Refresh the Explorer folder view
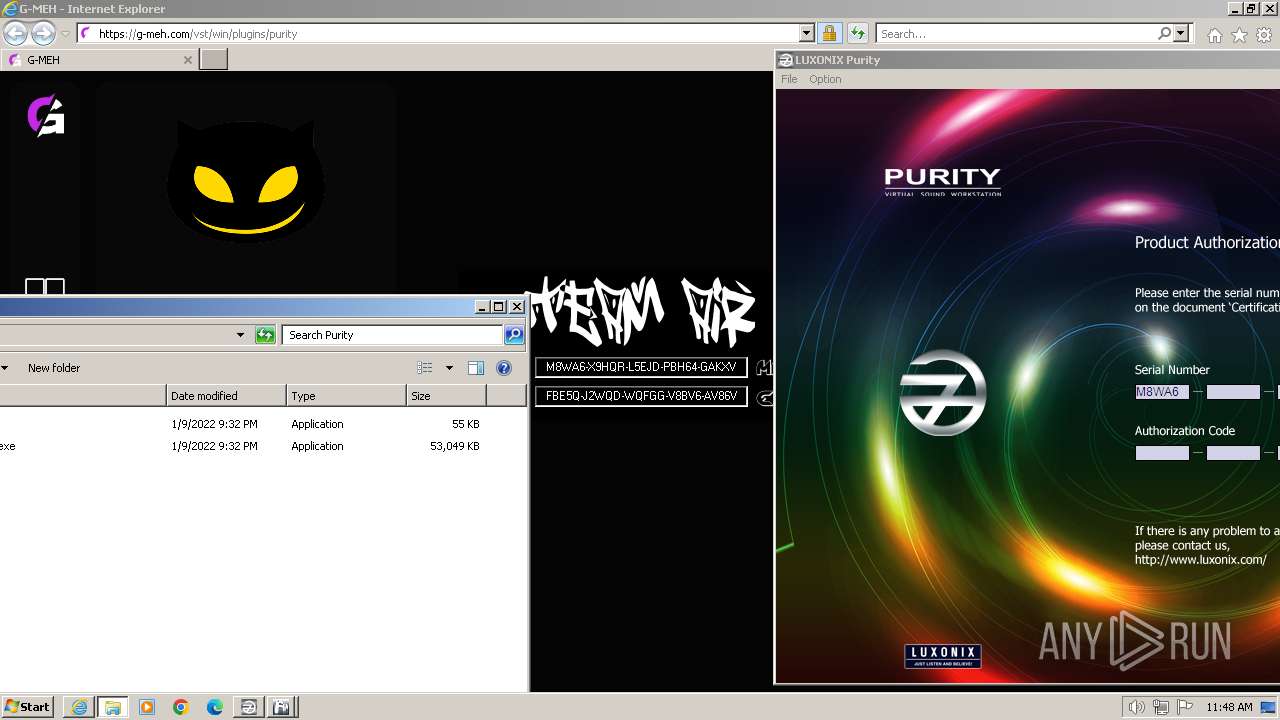1280x720 pixels. pos(265,335)
